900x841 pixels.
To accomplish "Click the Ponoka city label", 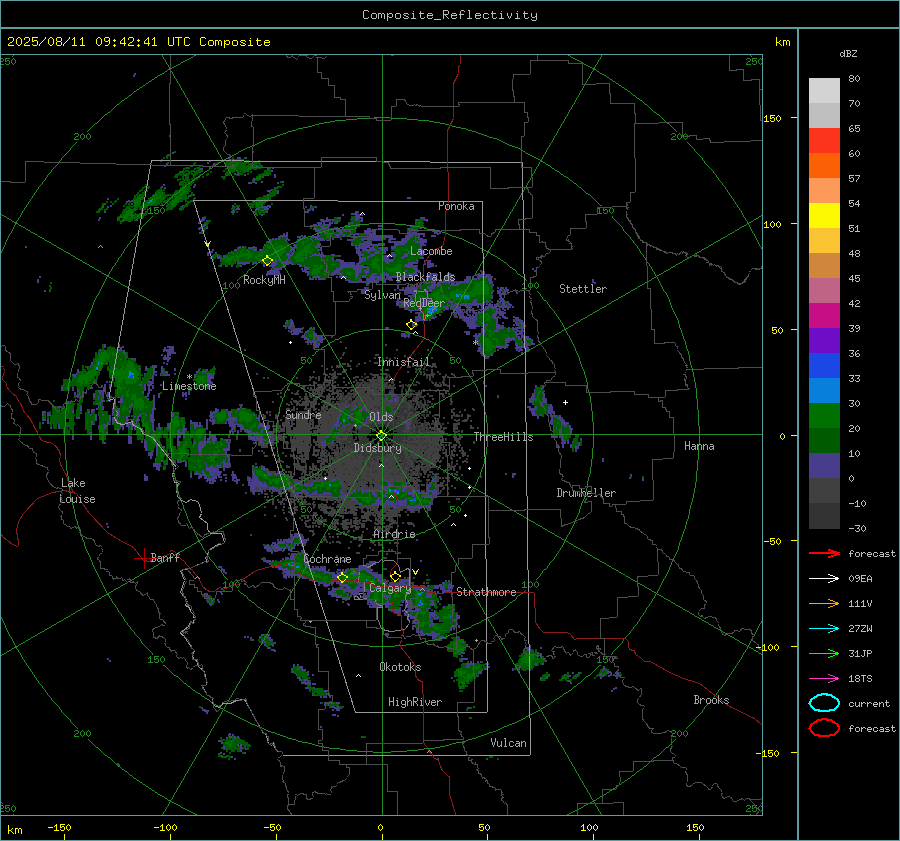I will point(456,206).
